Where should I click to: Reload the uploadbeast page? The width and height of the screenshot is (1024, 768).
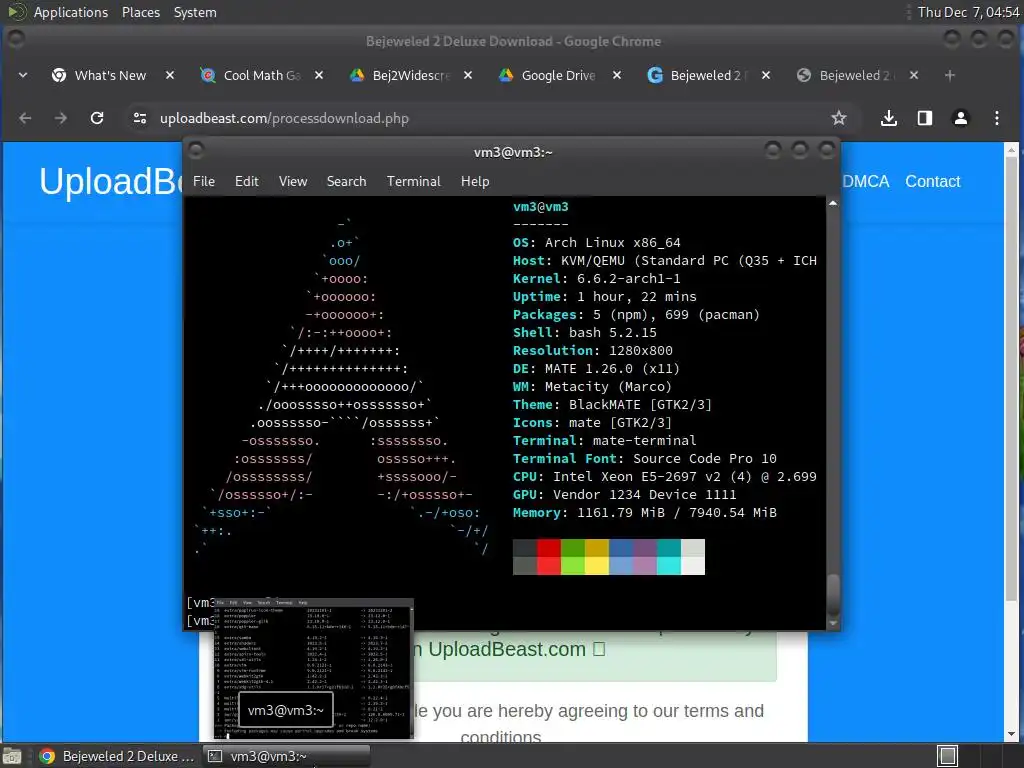(97, 118)
